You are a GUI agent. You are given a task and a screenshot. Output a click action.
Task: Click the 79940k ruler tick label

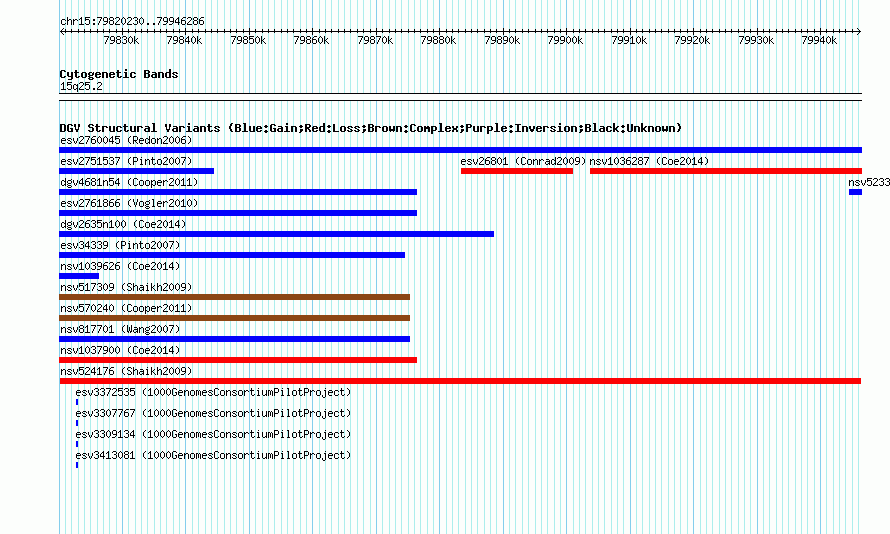(819, 40)
